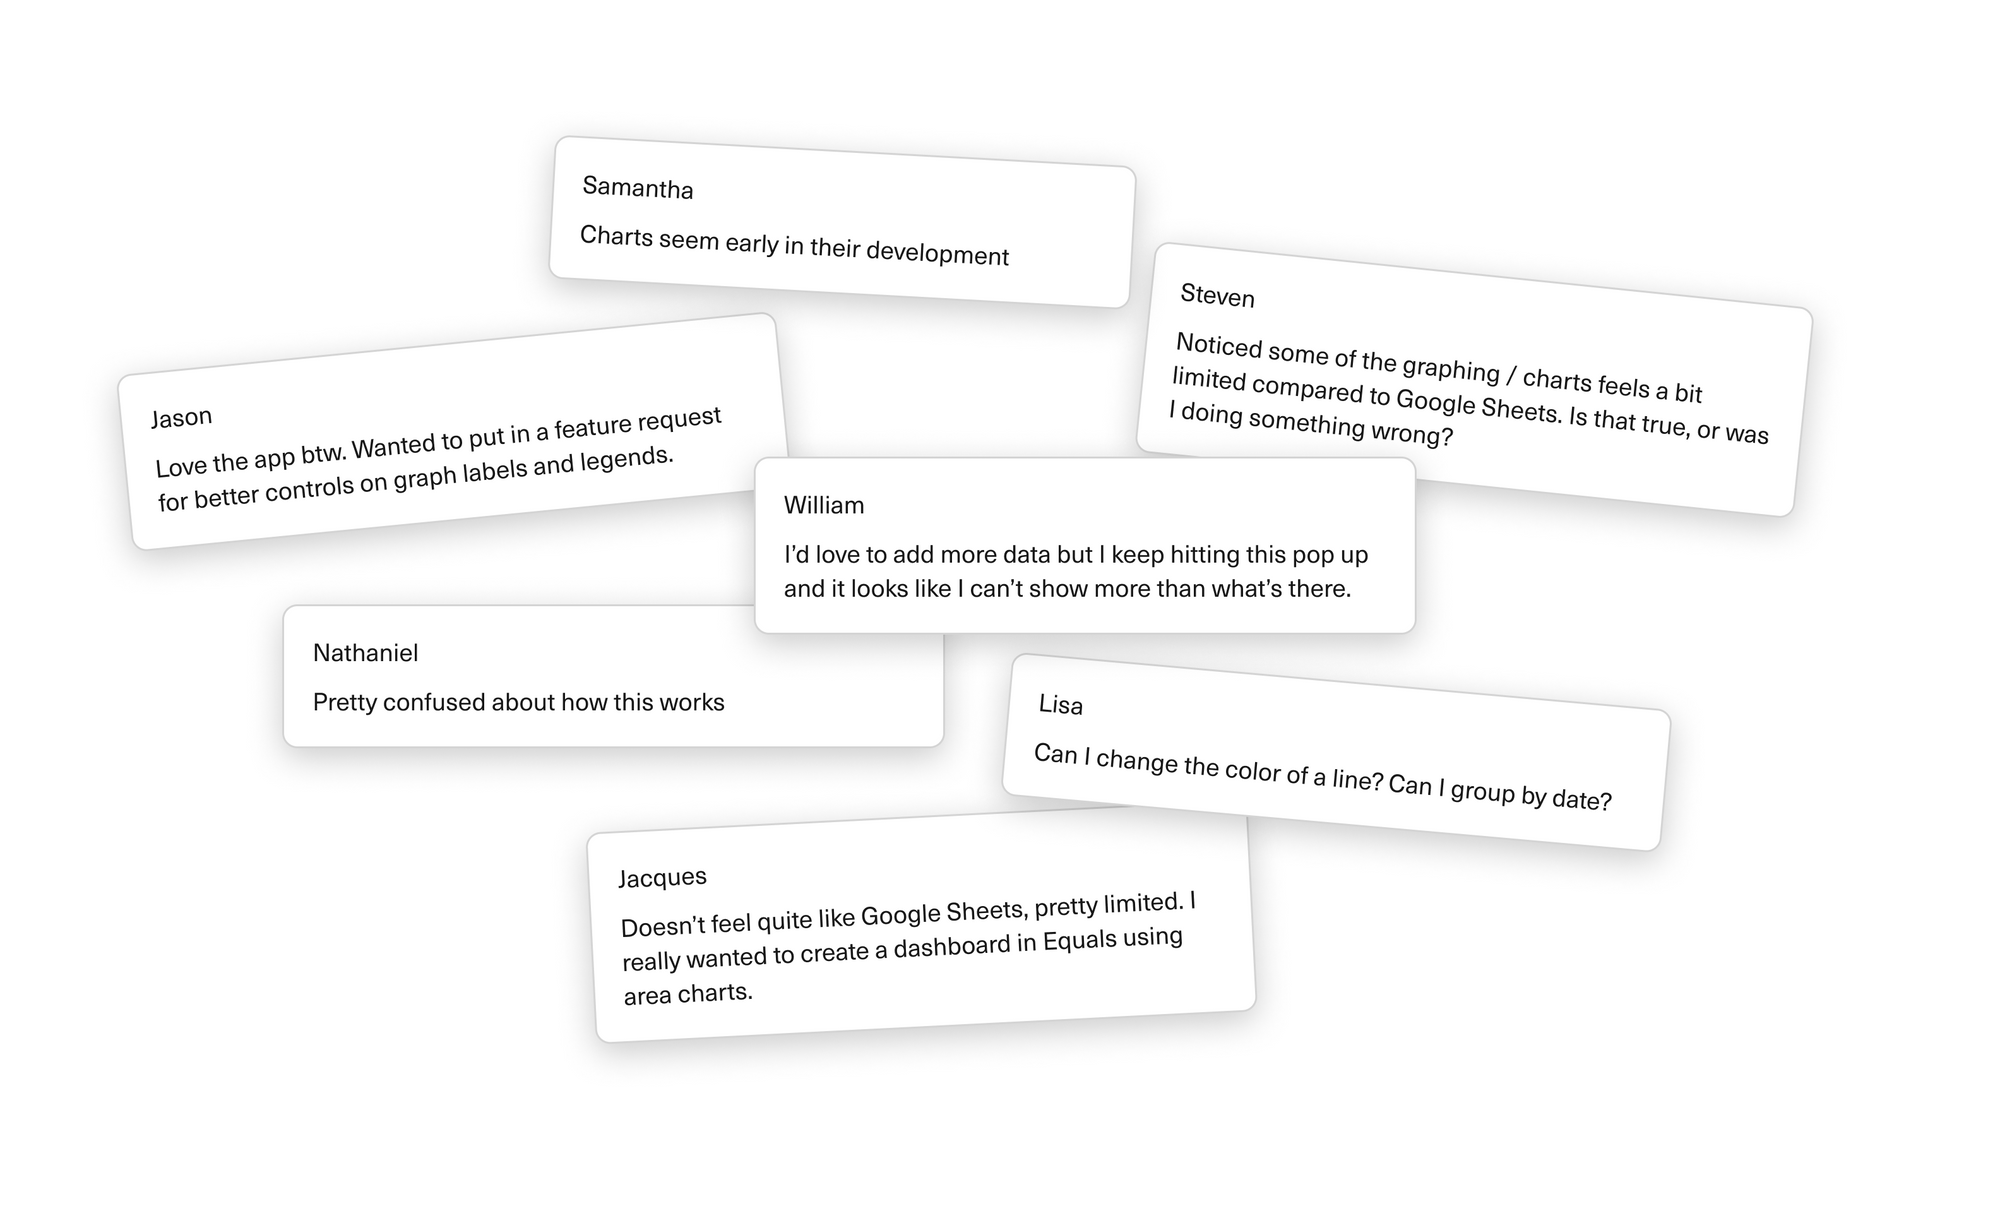Click the name William on the center card
Screen dimensions: 2000x1220
click(x=824, y=506)
